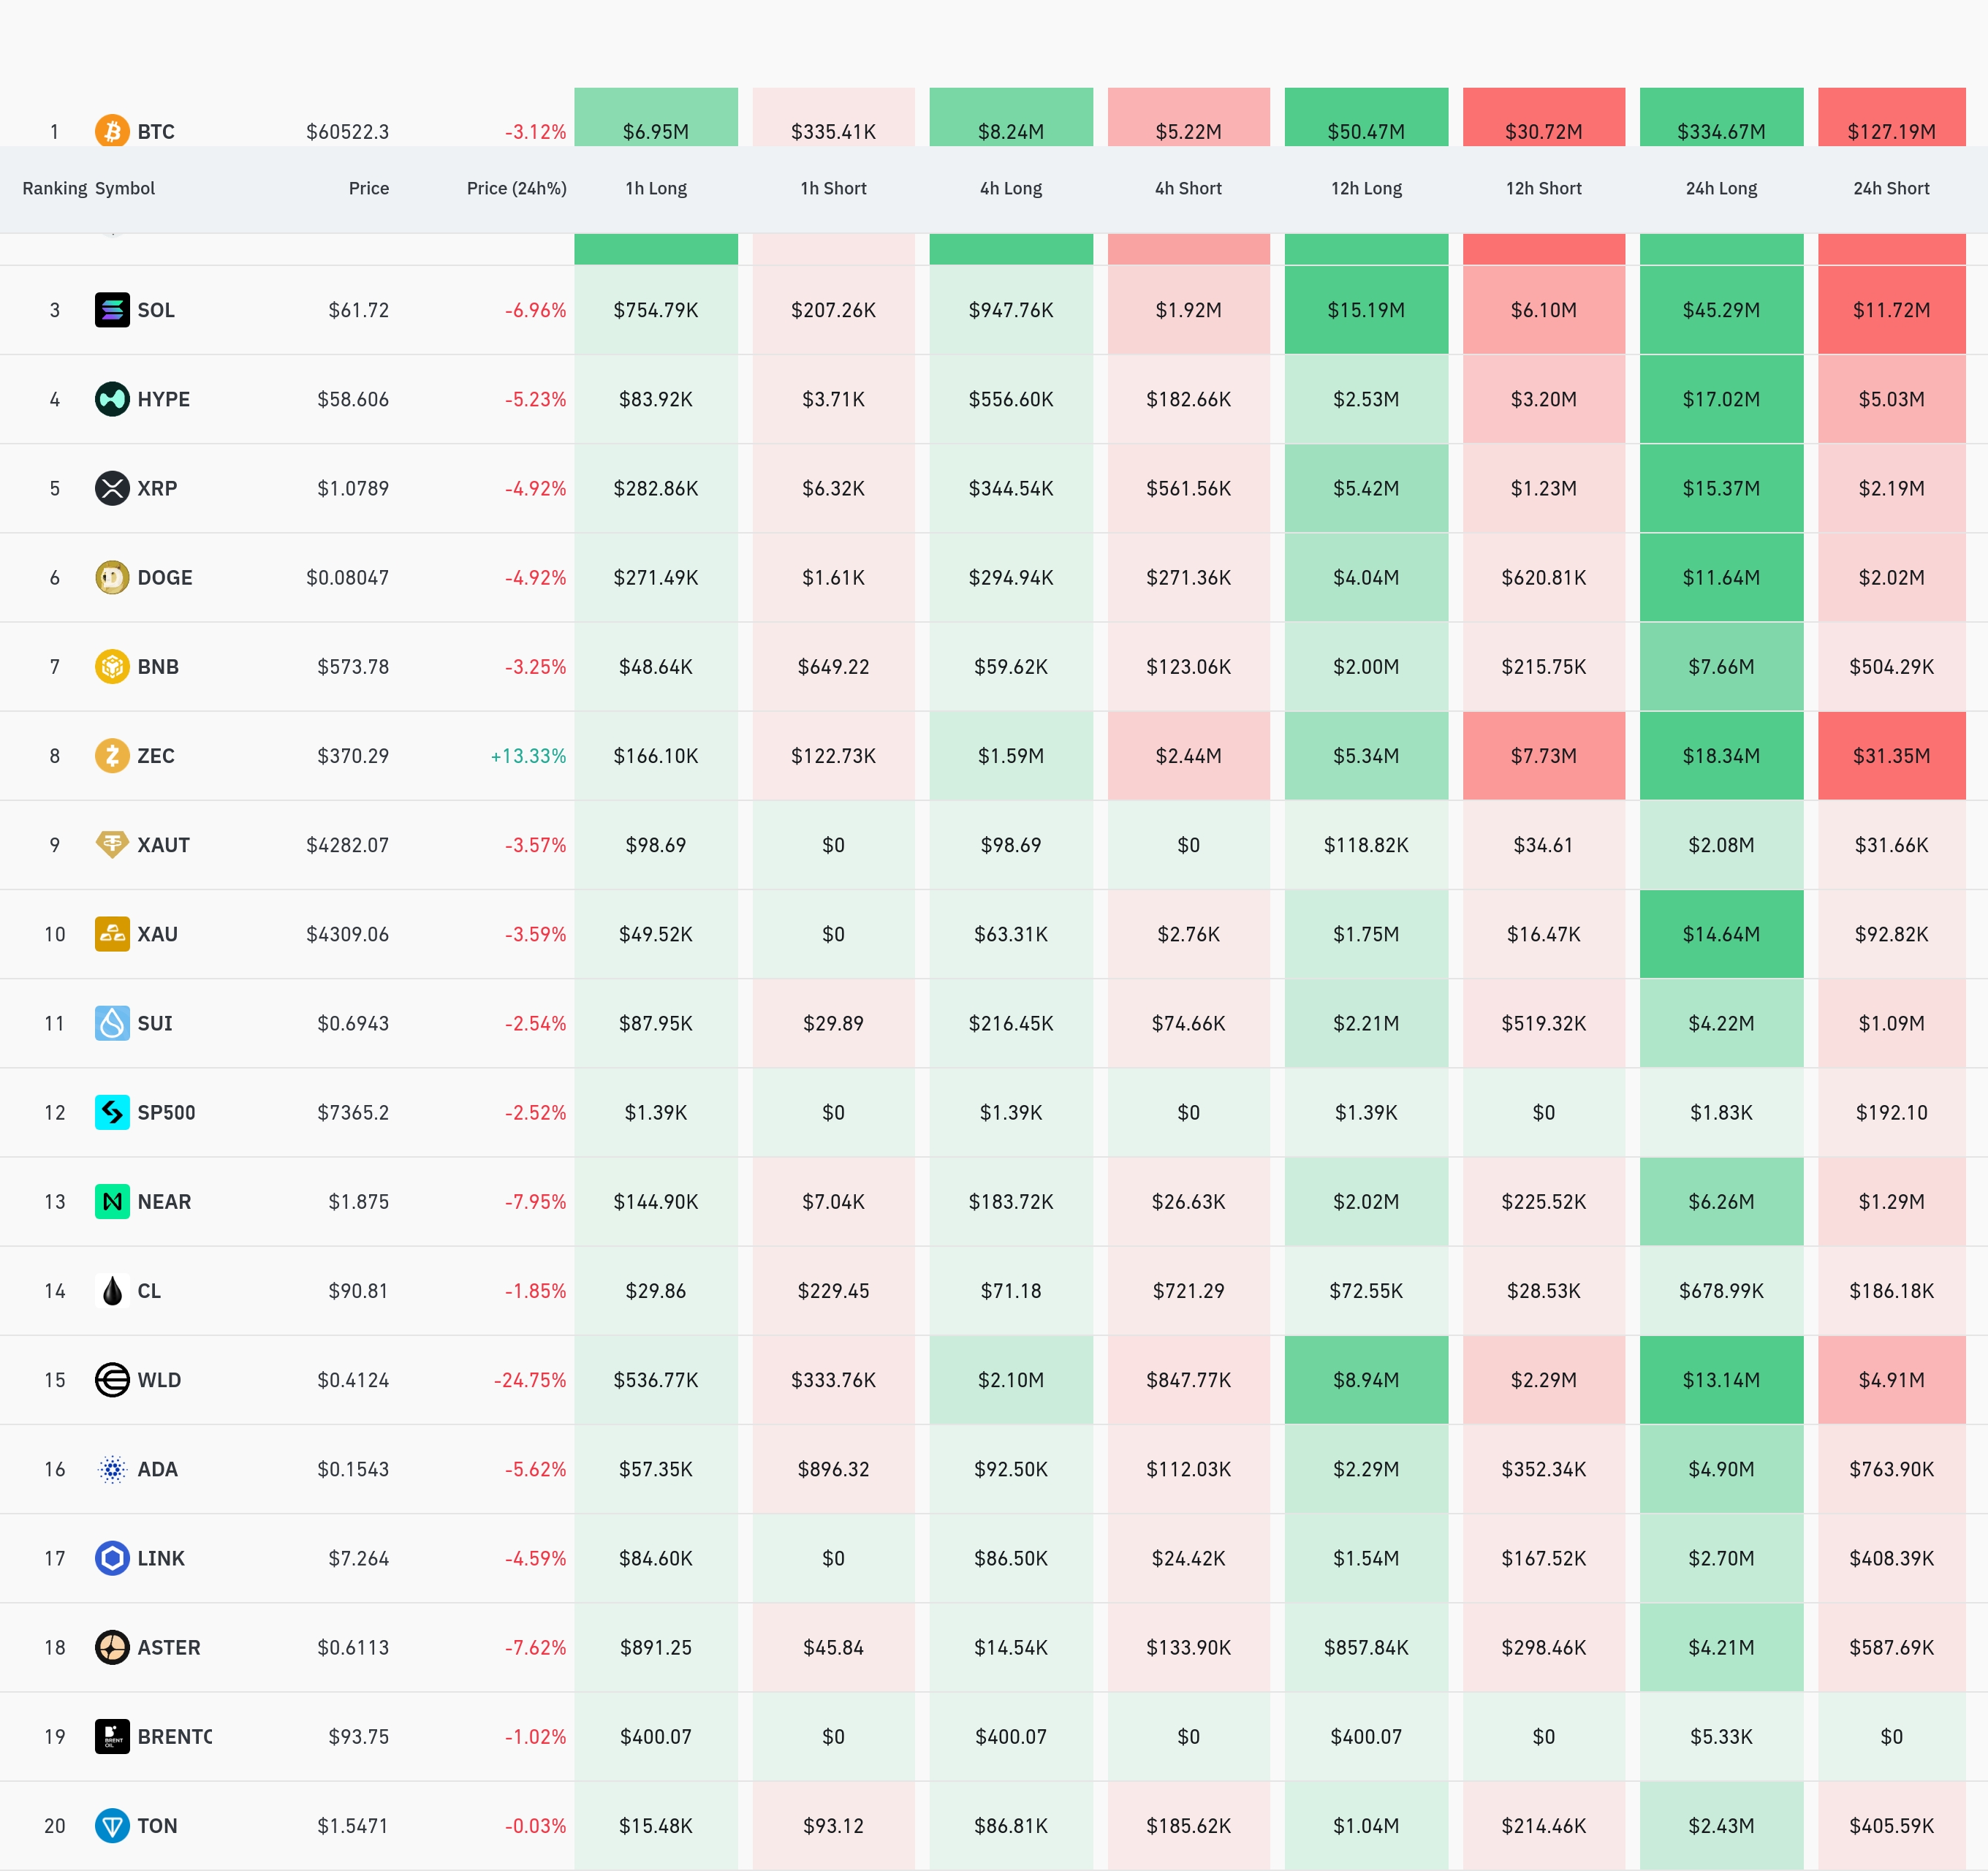Click the TON Toncoin icon

click(x=112, y=1825)
